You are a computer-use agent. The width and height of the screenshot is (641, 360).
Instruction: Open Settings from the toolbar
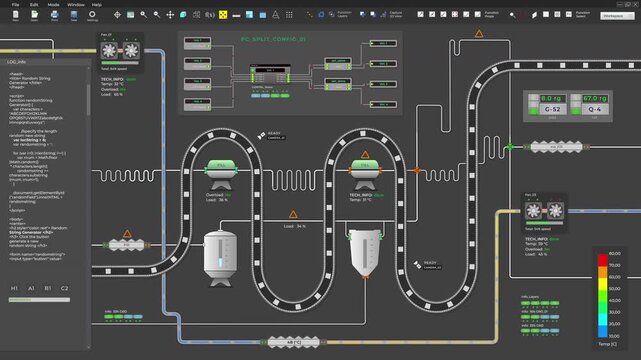pyautogui.click(x=92, y=16)
